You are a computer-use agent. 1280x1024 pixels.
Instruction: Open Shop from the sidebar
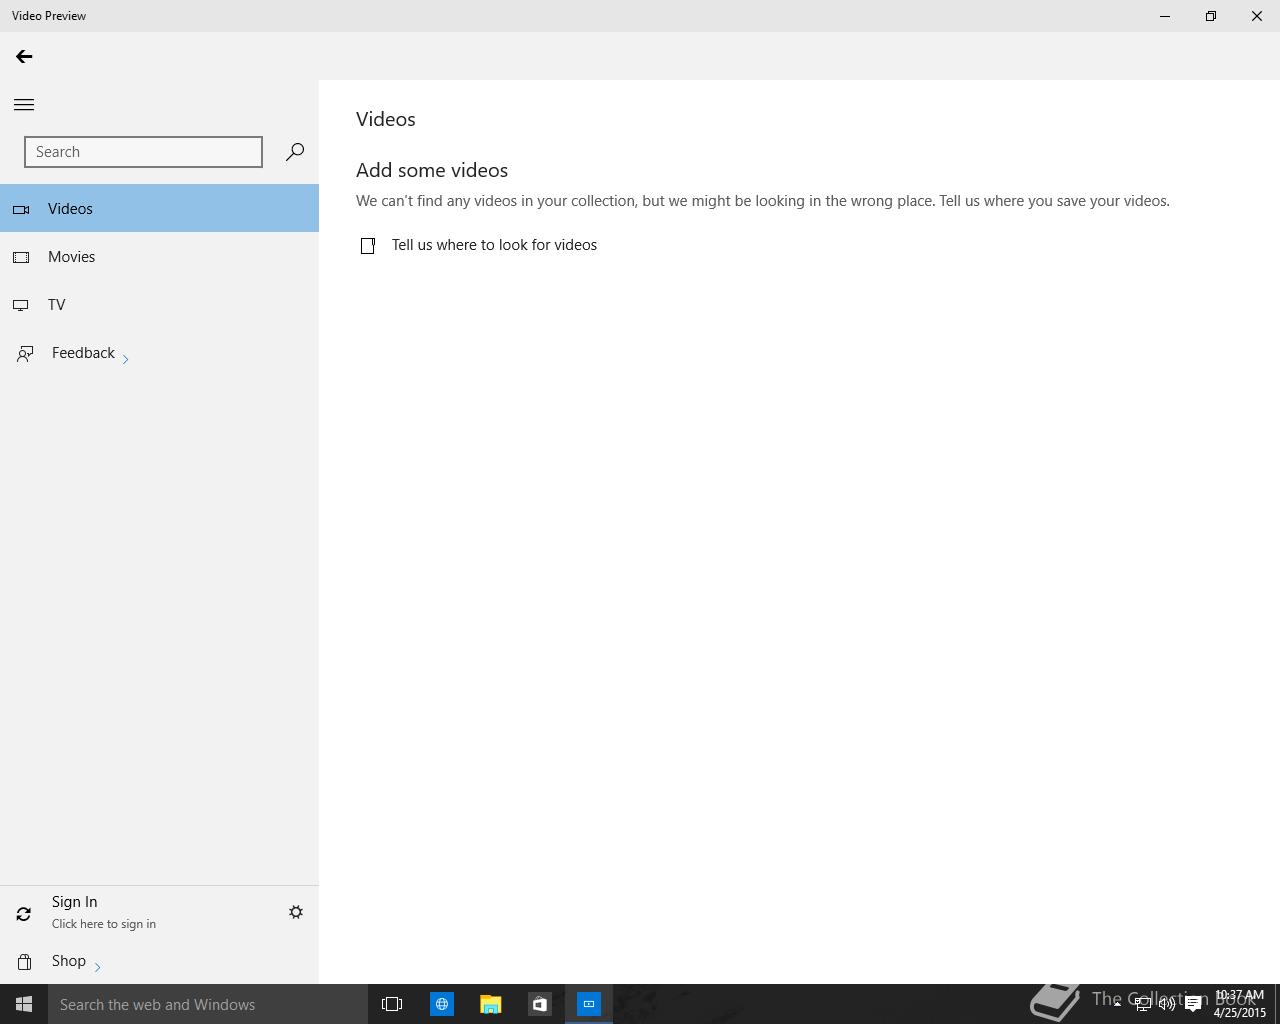[159, 961]
